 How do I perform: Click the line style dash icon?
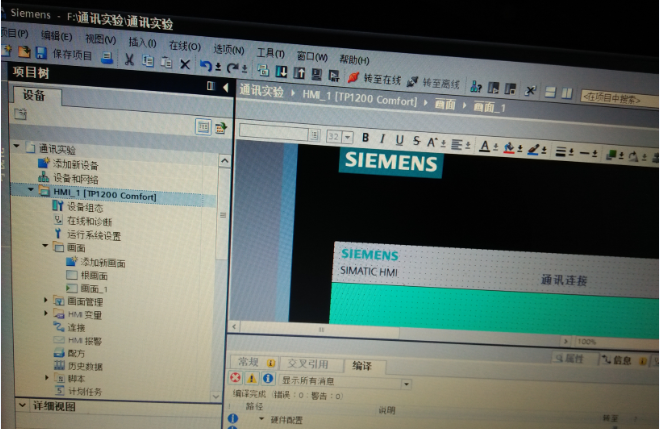click(584, 153)
